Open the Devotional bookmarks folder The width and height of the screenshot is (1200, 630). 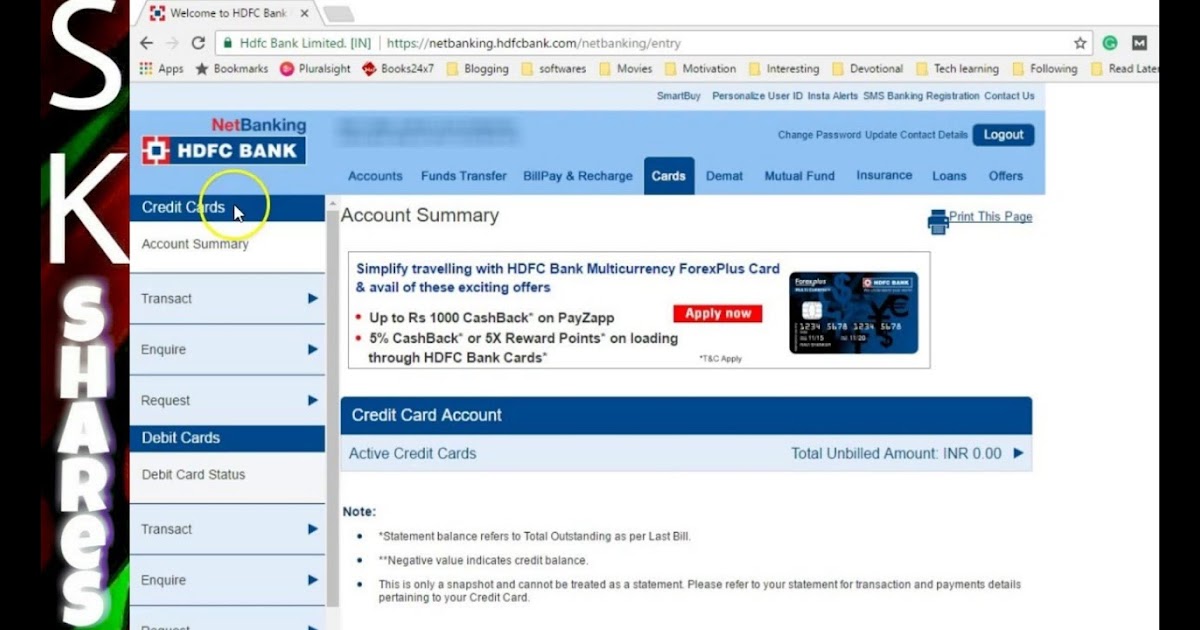[867, 69]
